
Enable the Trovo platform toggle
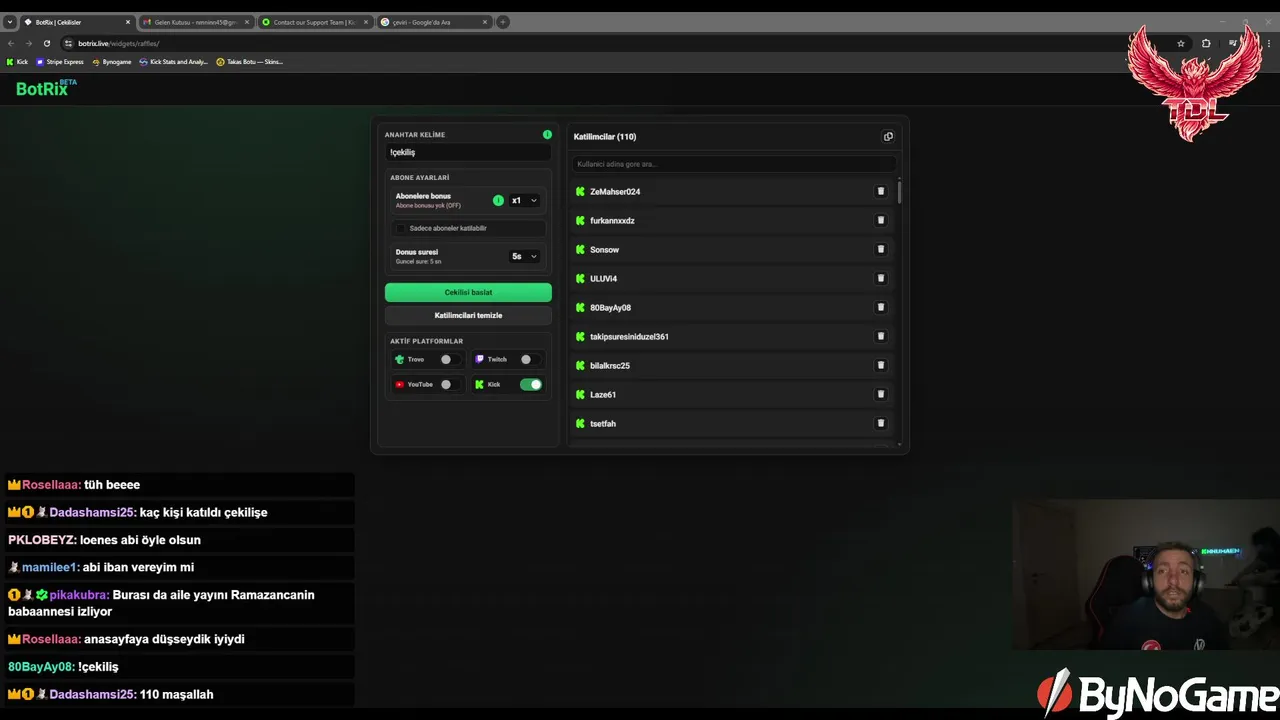[451, 359]
